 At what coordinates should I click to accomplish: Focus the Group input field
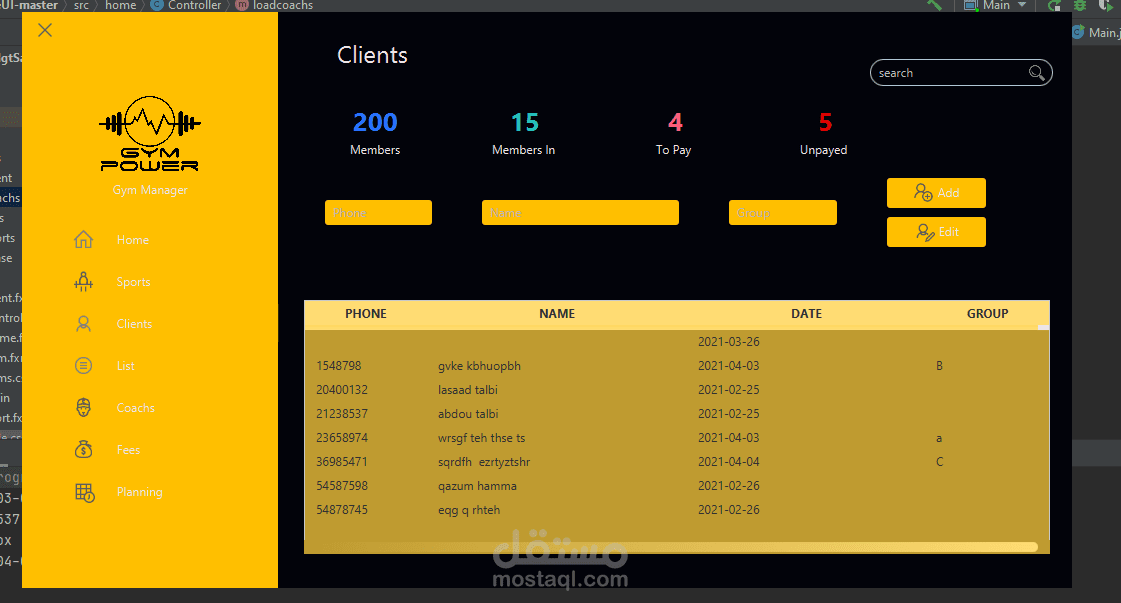point(783,212)
